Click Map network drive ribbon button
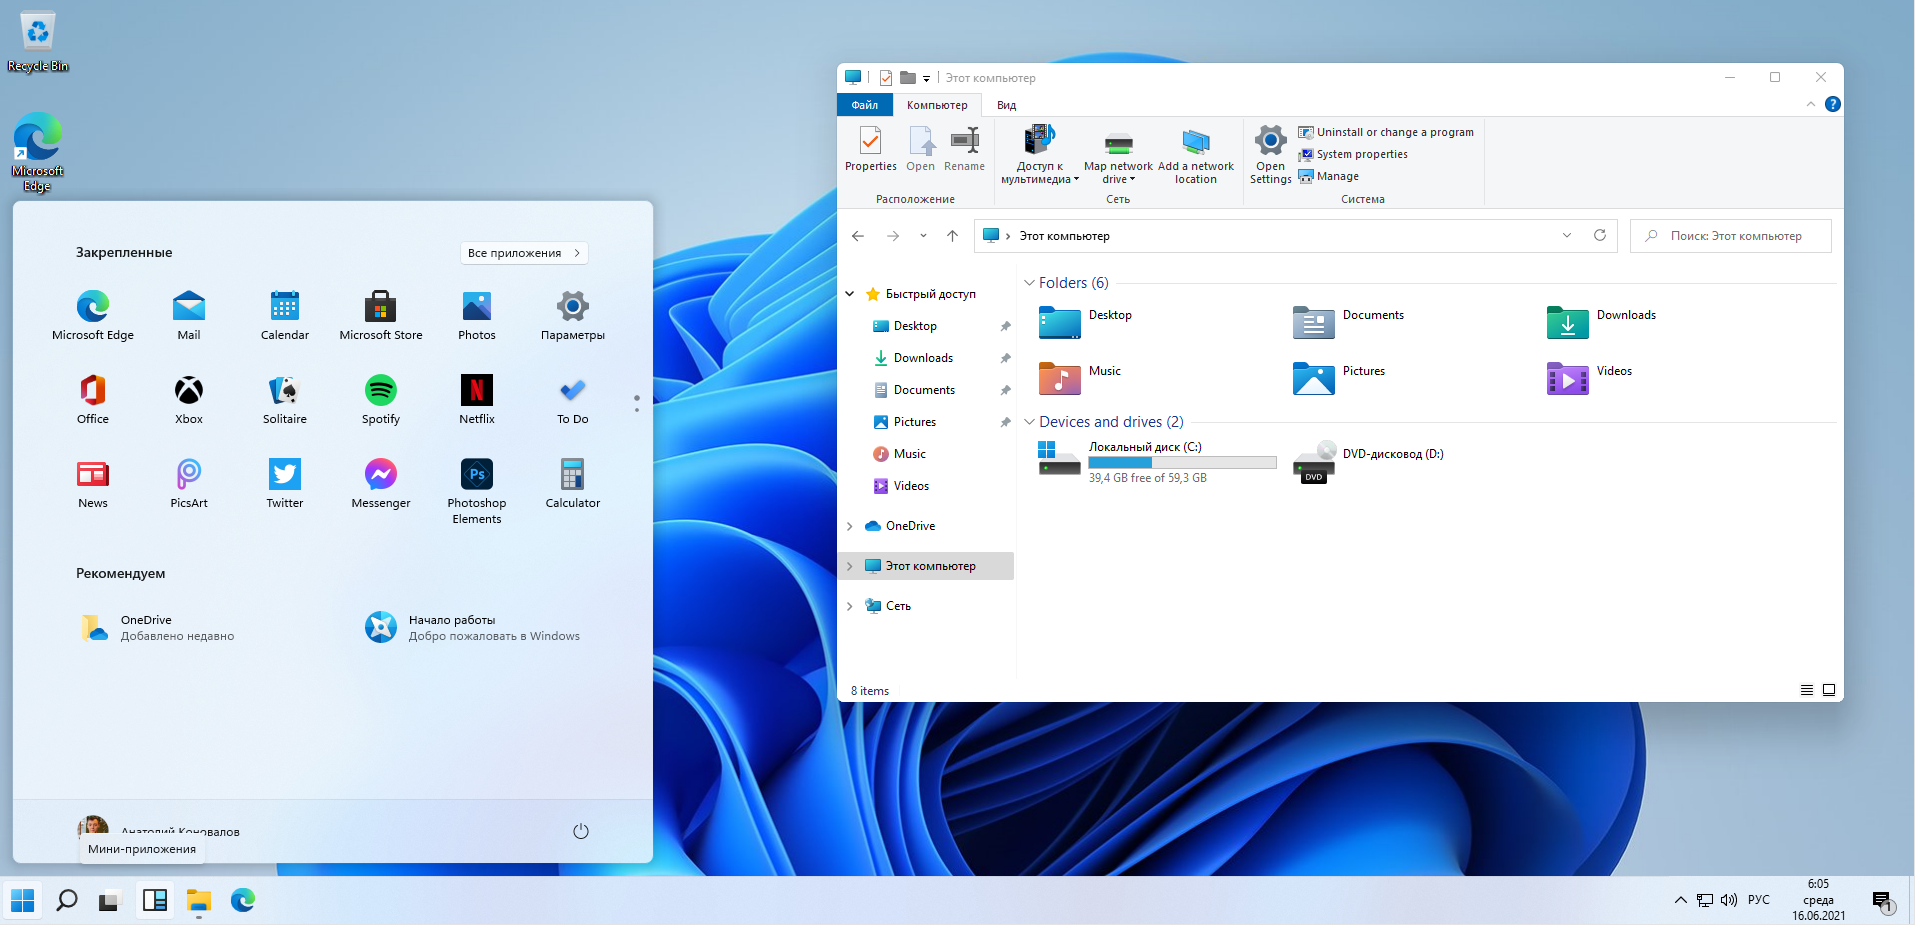 coord(1118,155)
